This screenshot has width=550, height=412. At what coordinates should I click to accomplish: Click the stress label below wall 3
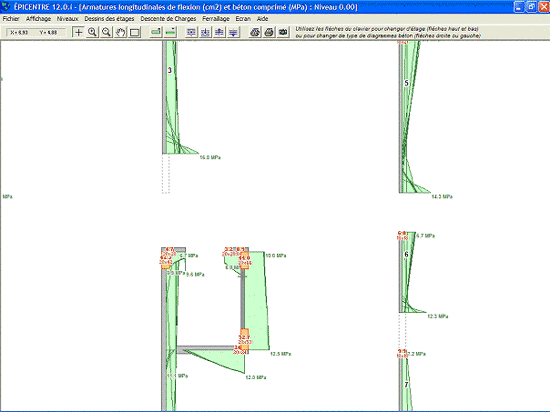[210, 157]
